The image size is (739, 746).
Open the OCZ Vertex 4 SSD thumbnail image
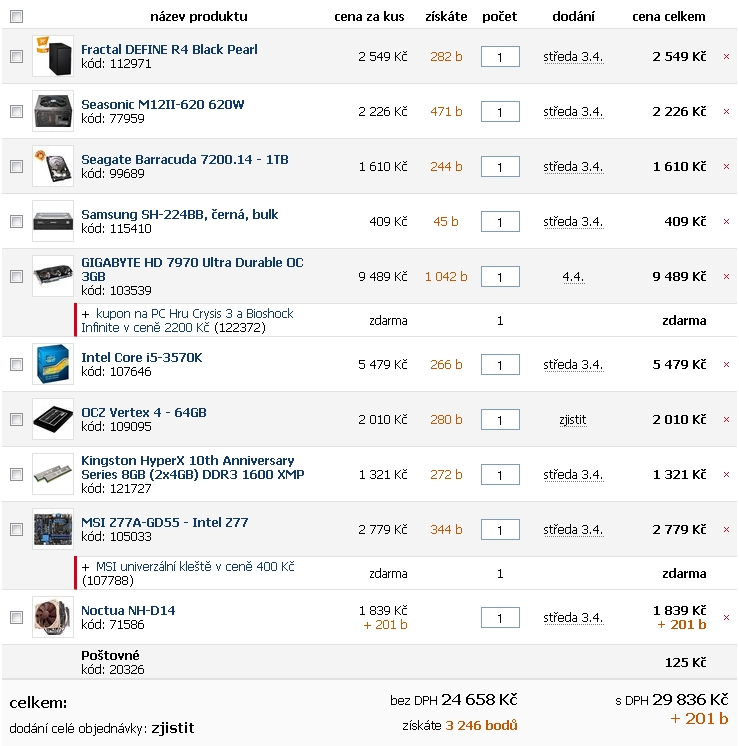point(53,419)
